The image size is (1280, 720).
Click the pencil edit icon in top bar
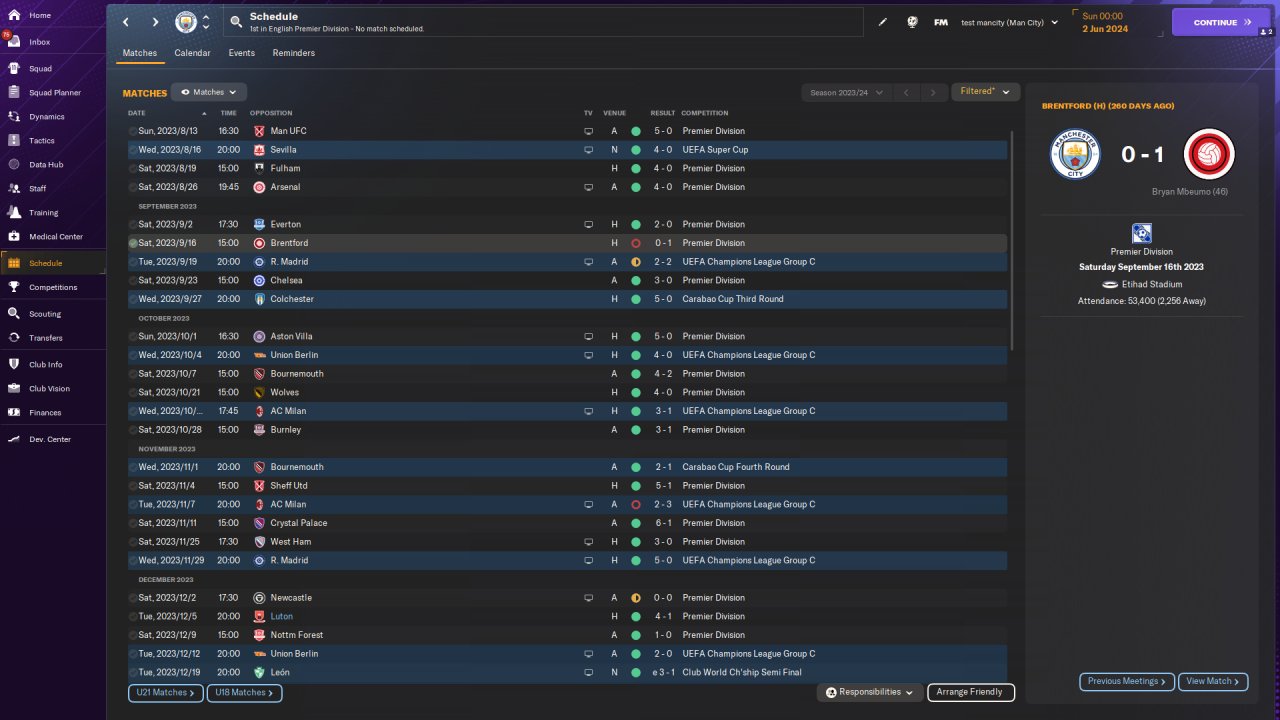[x=883, y=22]
